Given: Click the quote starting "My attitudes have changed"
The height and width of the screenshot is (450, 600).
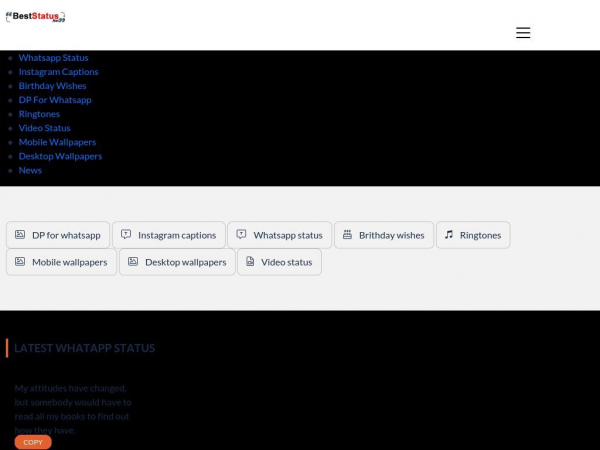Looking at the screenshot, I should pos(73,409).
